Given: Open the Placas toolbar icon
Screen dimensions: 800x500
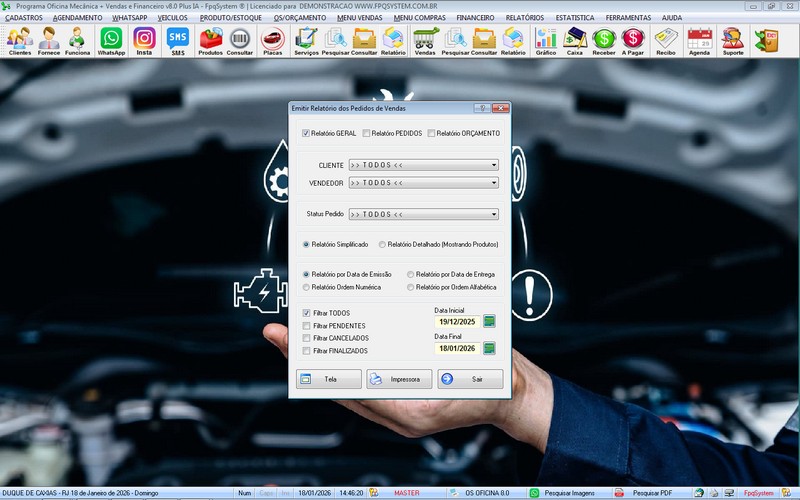Looking at the screenshot, I should [272, 40].
